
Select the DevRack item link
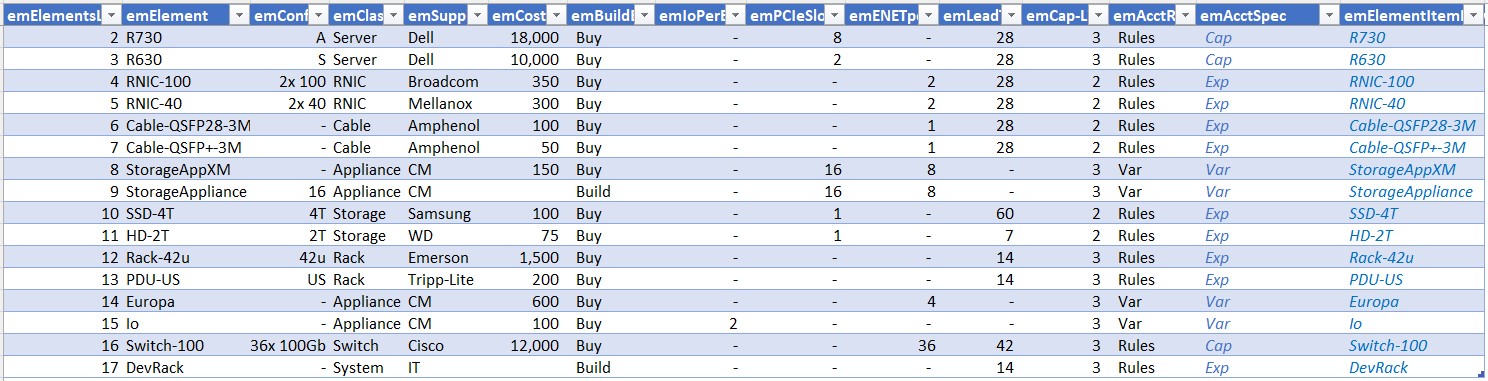(x=1378, y=368)
